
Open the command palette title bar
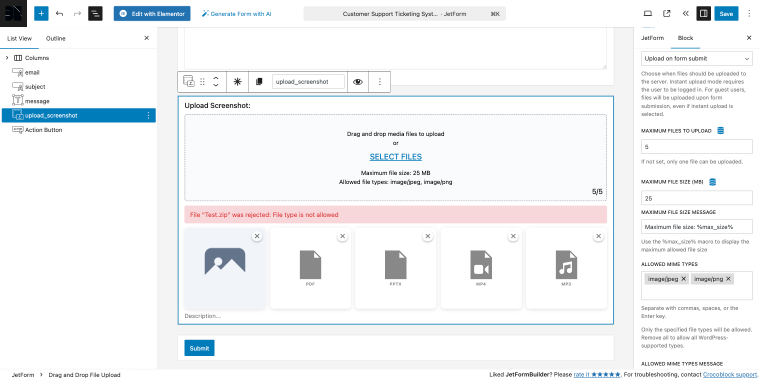pos(404,14)
